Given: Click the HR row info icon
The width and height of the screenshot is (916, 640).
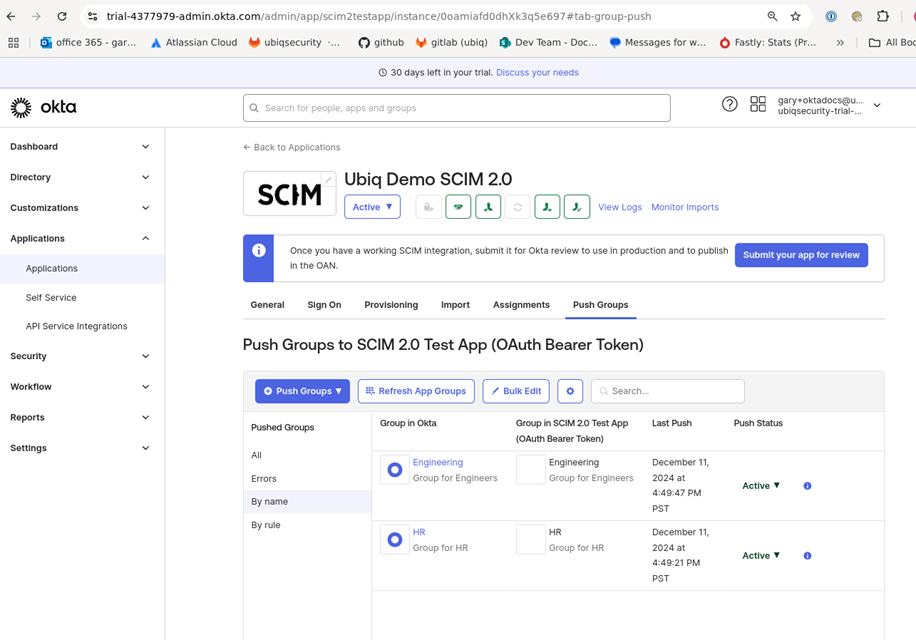Looking at the screenshot, I should [x=807, y=556].
